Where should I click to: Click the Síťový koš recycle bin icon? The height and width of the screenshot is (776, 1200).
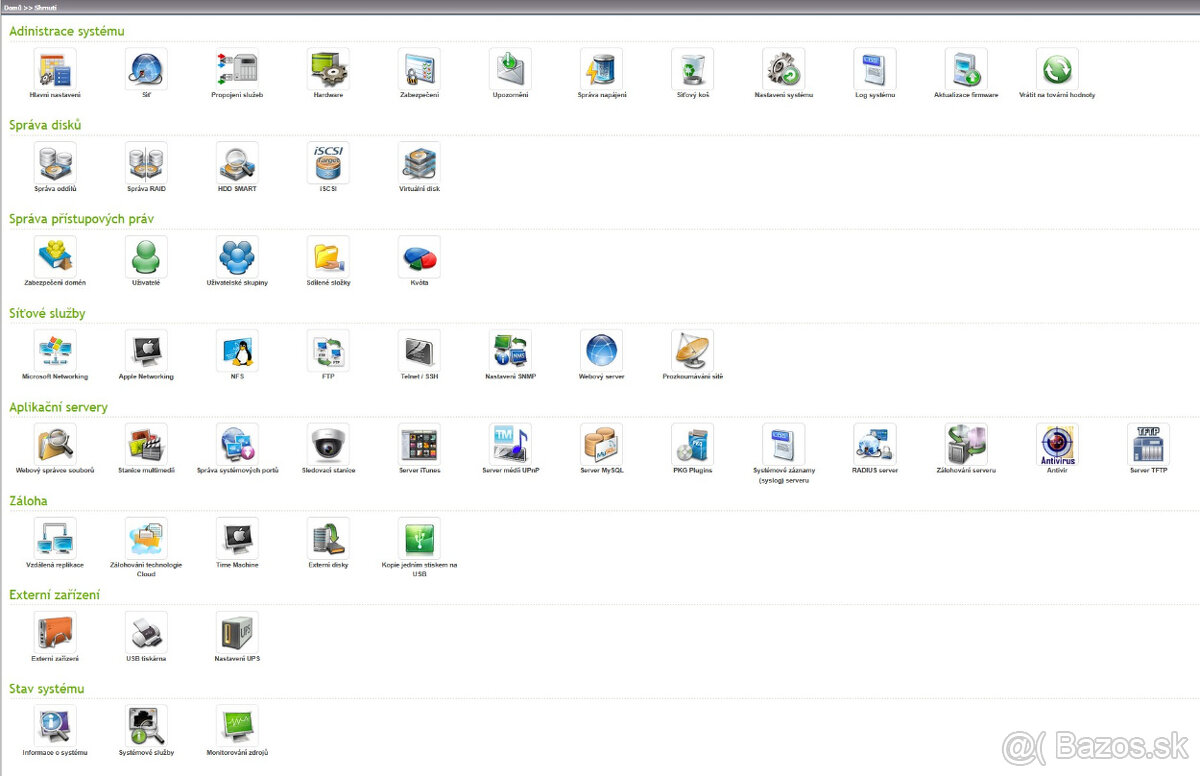(692, 69)
